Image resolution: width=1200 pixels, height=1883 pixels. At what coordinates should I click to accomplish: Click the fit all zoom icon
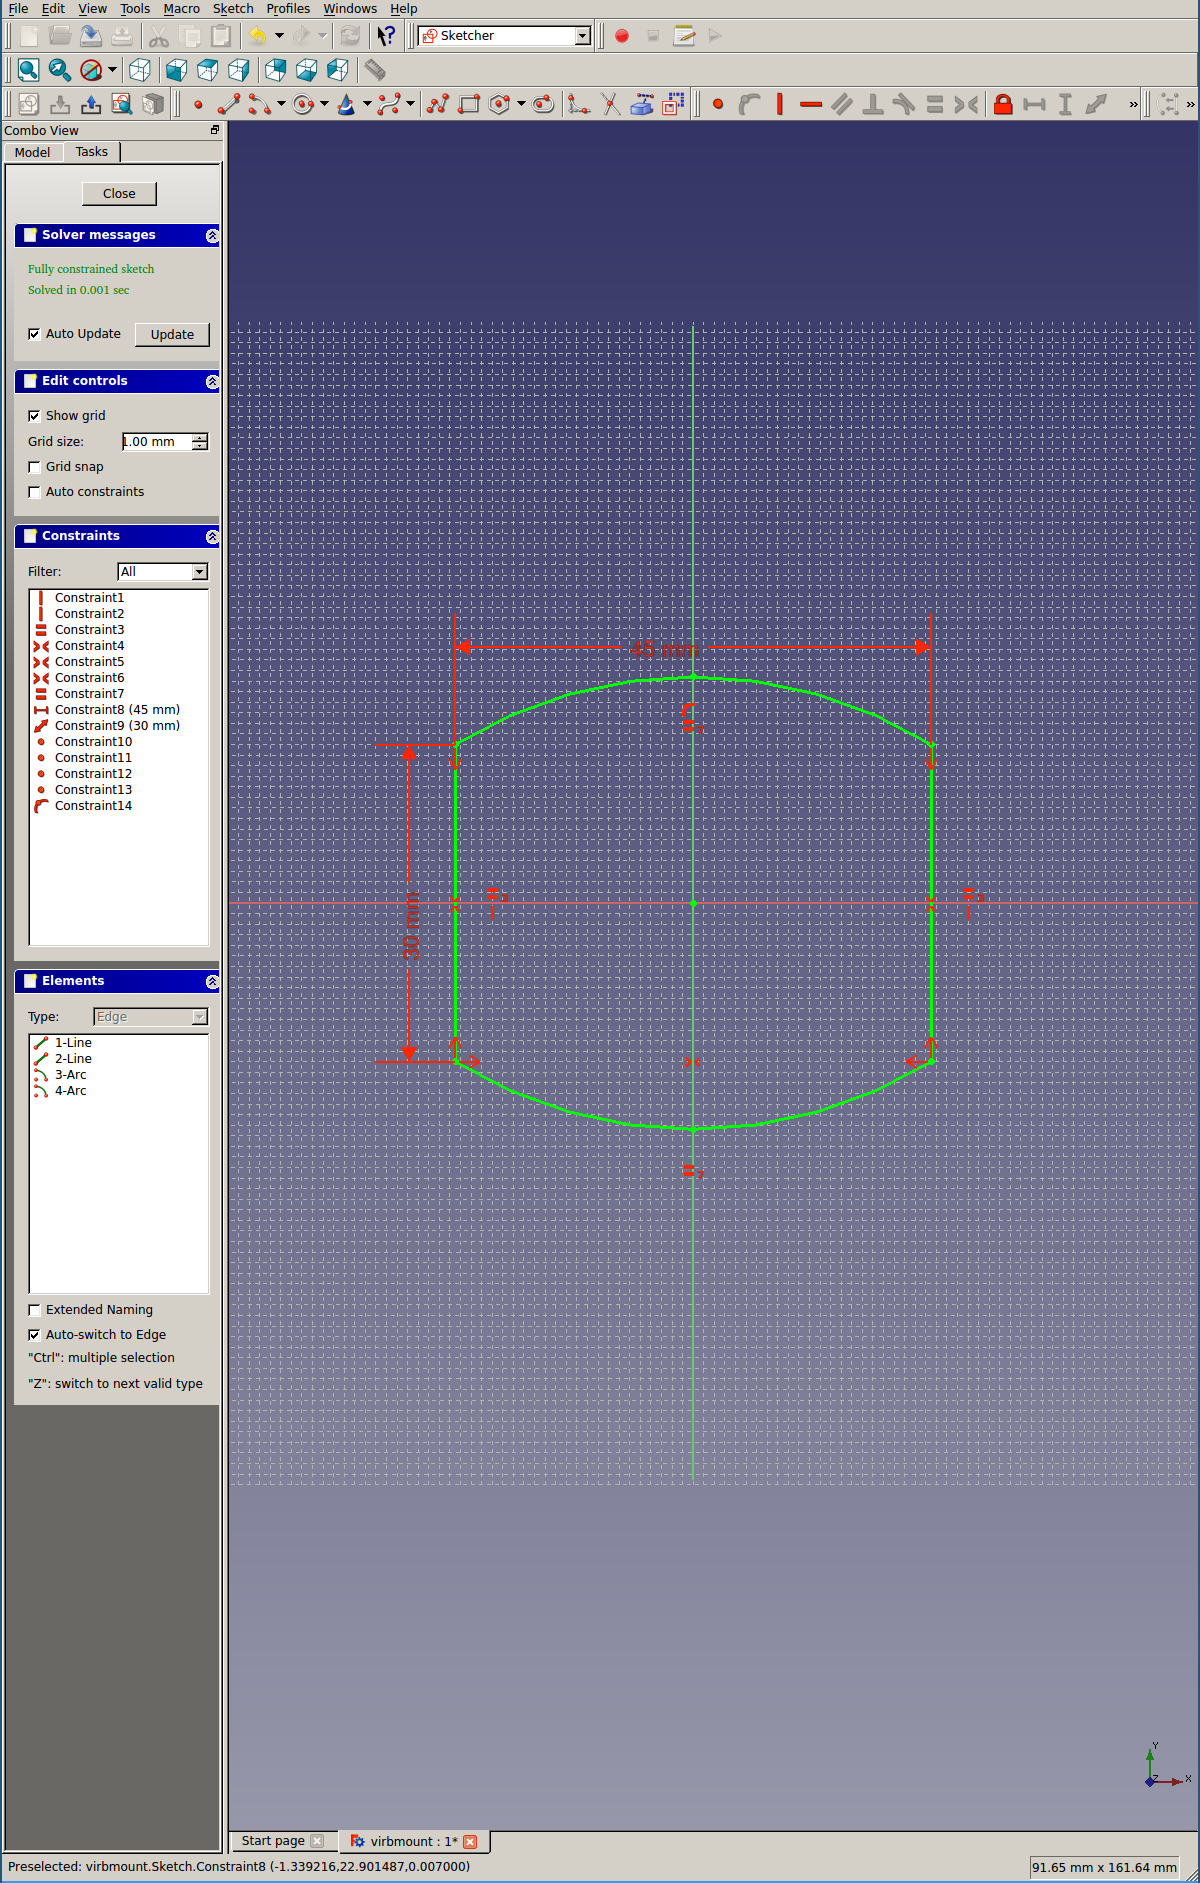point(28,70)
